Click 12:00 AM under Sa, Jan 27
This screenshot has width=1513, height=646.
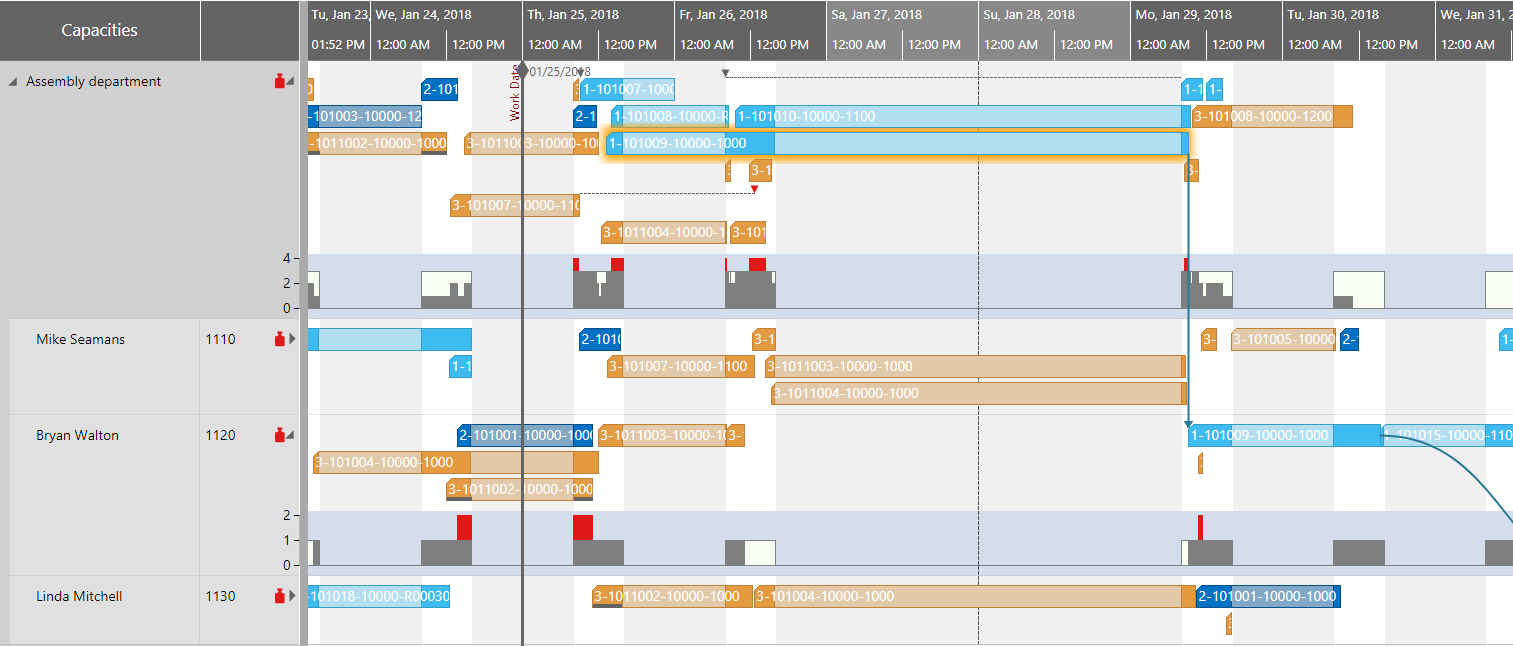[x=859, y=45]
